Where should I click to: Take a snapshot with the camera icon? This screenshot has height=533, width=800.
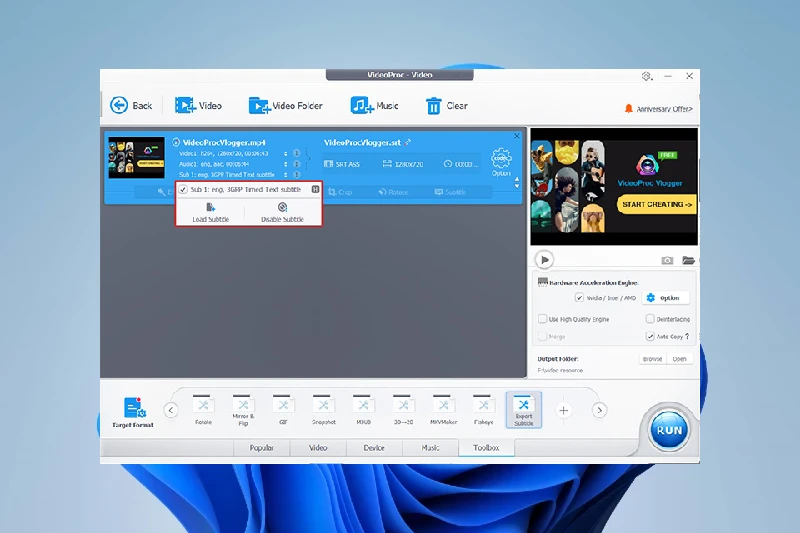(x=667, y=260)
